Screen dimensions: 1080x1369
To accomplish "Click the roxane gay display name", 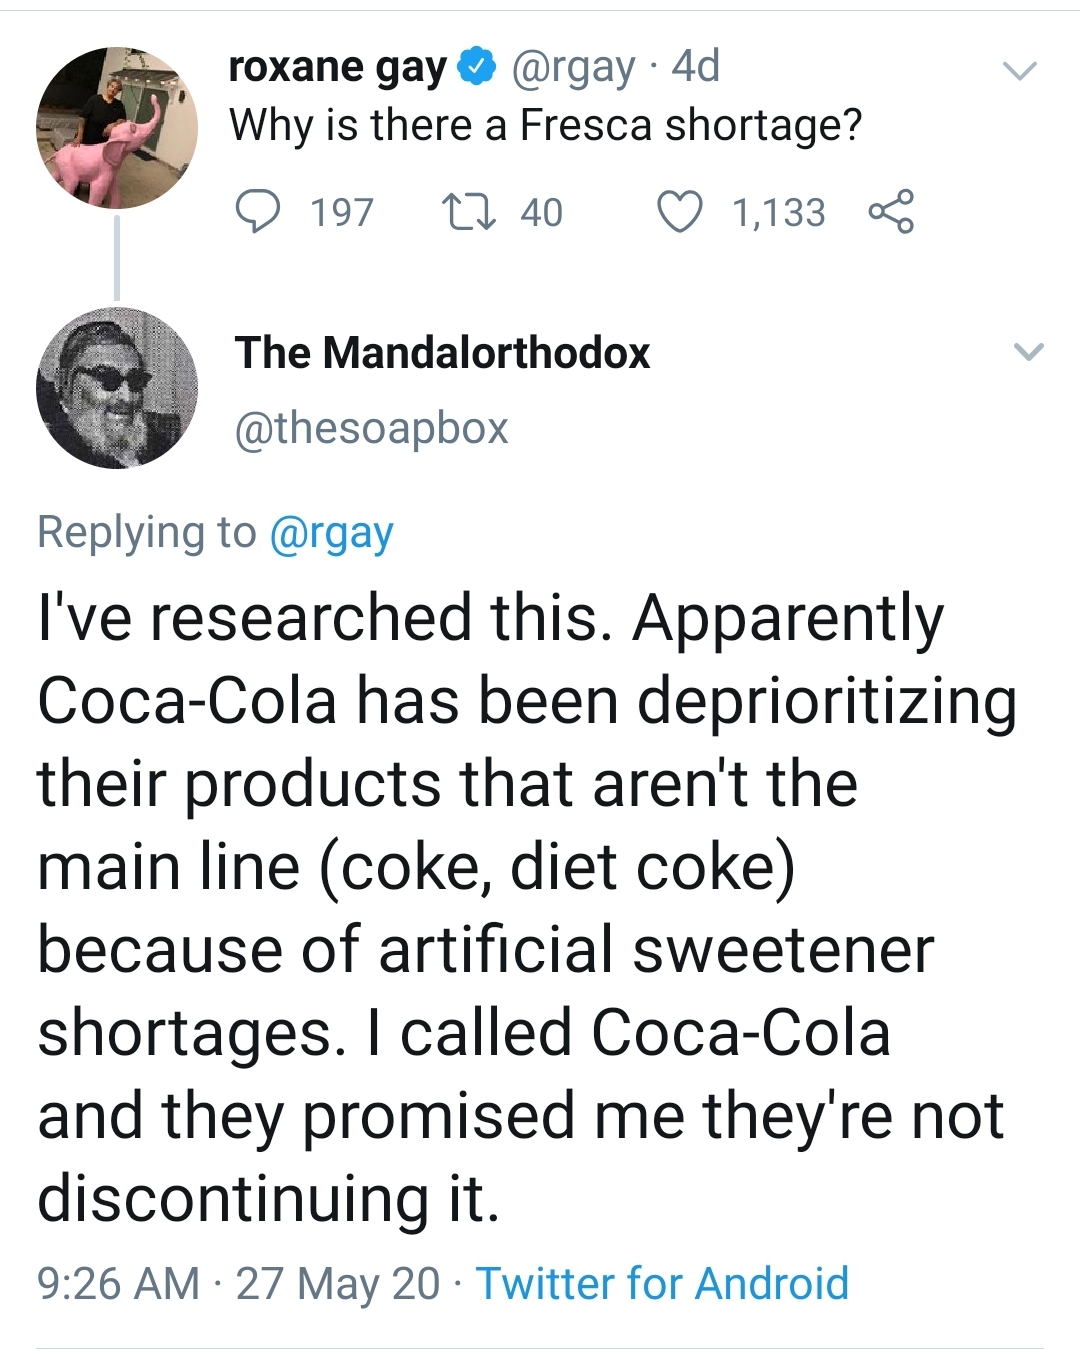I will 337,67.
